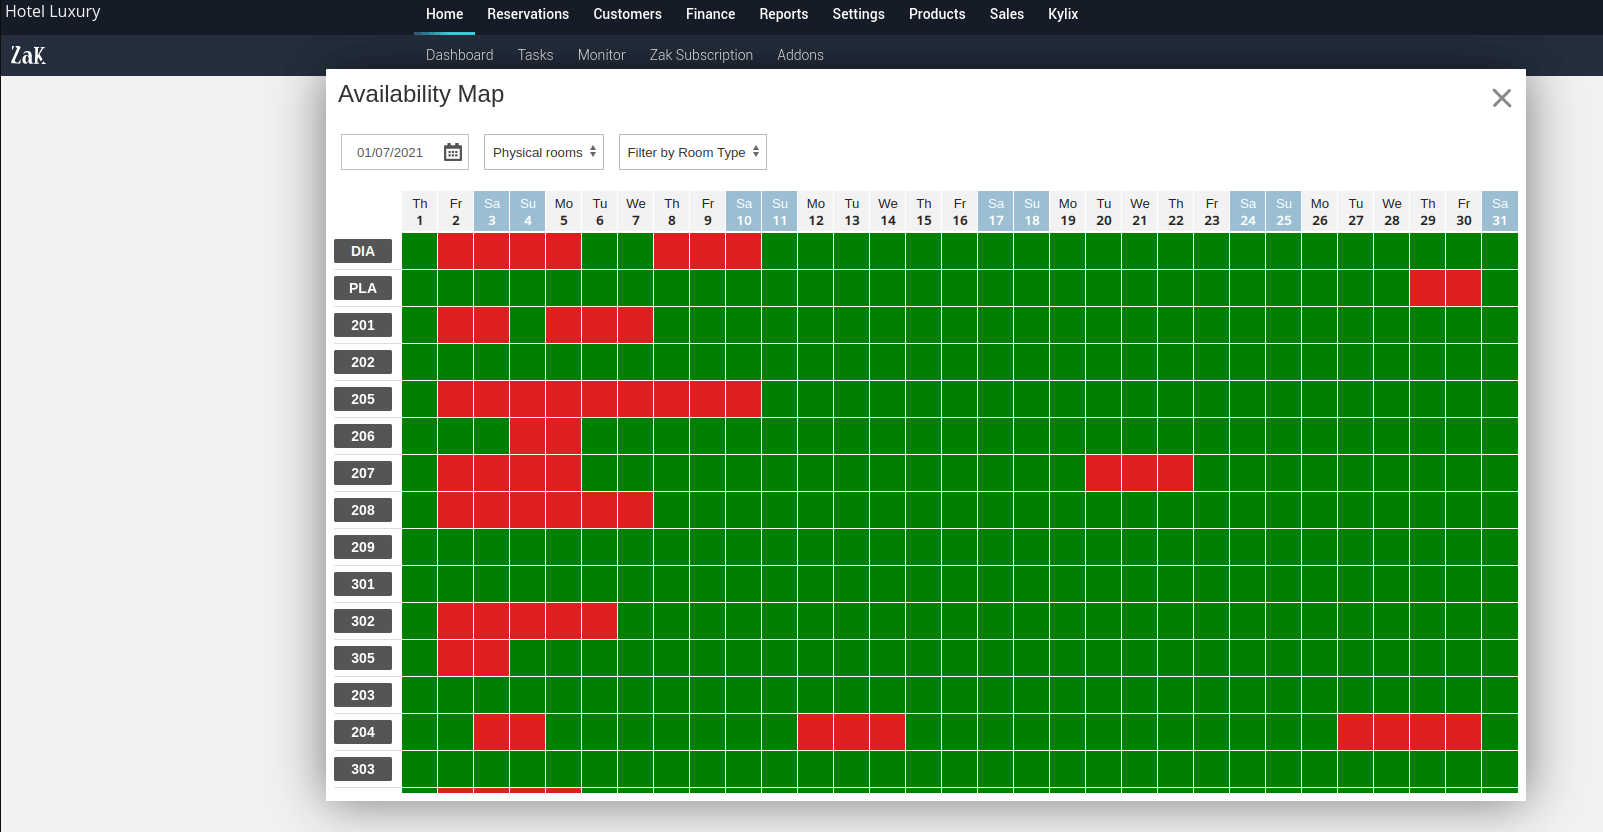Click occupied red cell 204 on Tu 27
The image size is (1603, 832).
[1356, 732]
